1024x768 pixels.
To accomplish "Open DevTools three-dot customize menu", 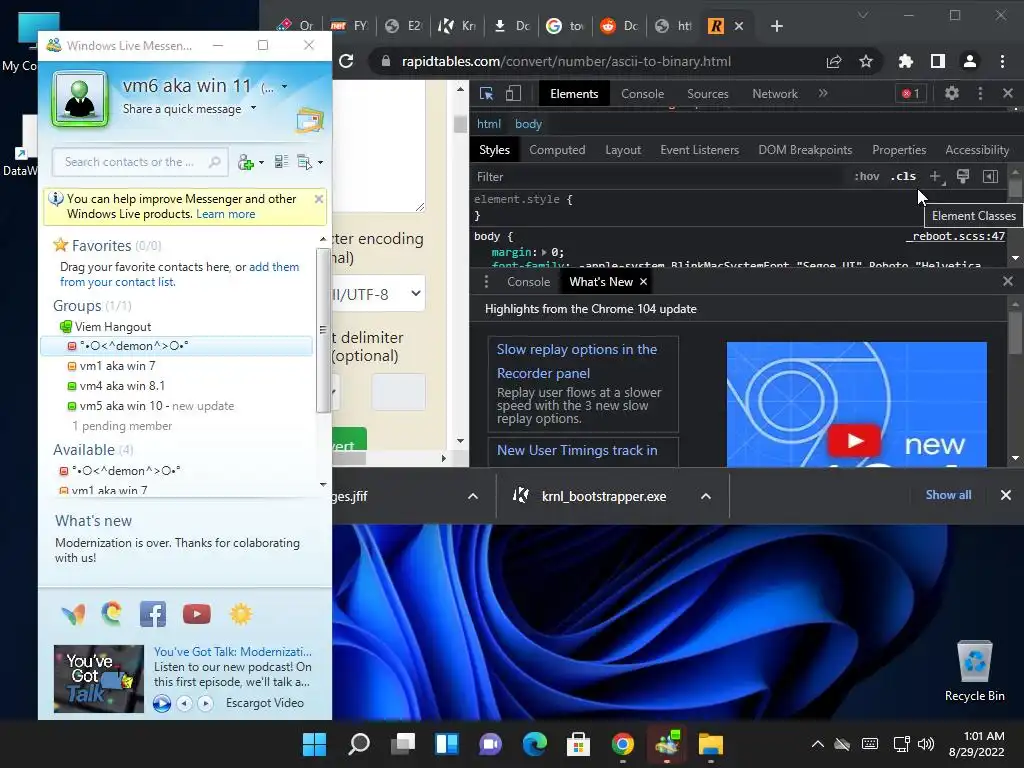I will pyautogui.click(x=980, y=93).
